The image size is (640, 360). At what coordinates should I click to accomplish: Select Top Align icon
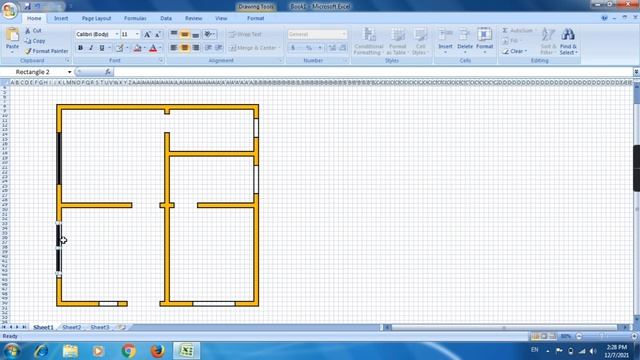pyautogui.click(x=174, y=34)
